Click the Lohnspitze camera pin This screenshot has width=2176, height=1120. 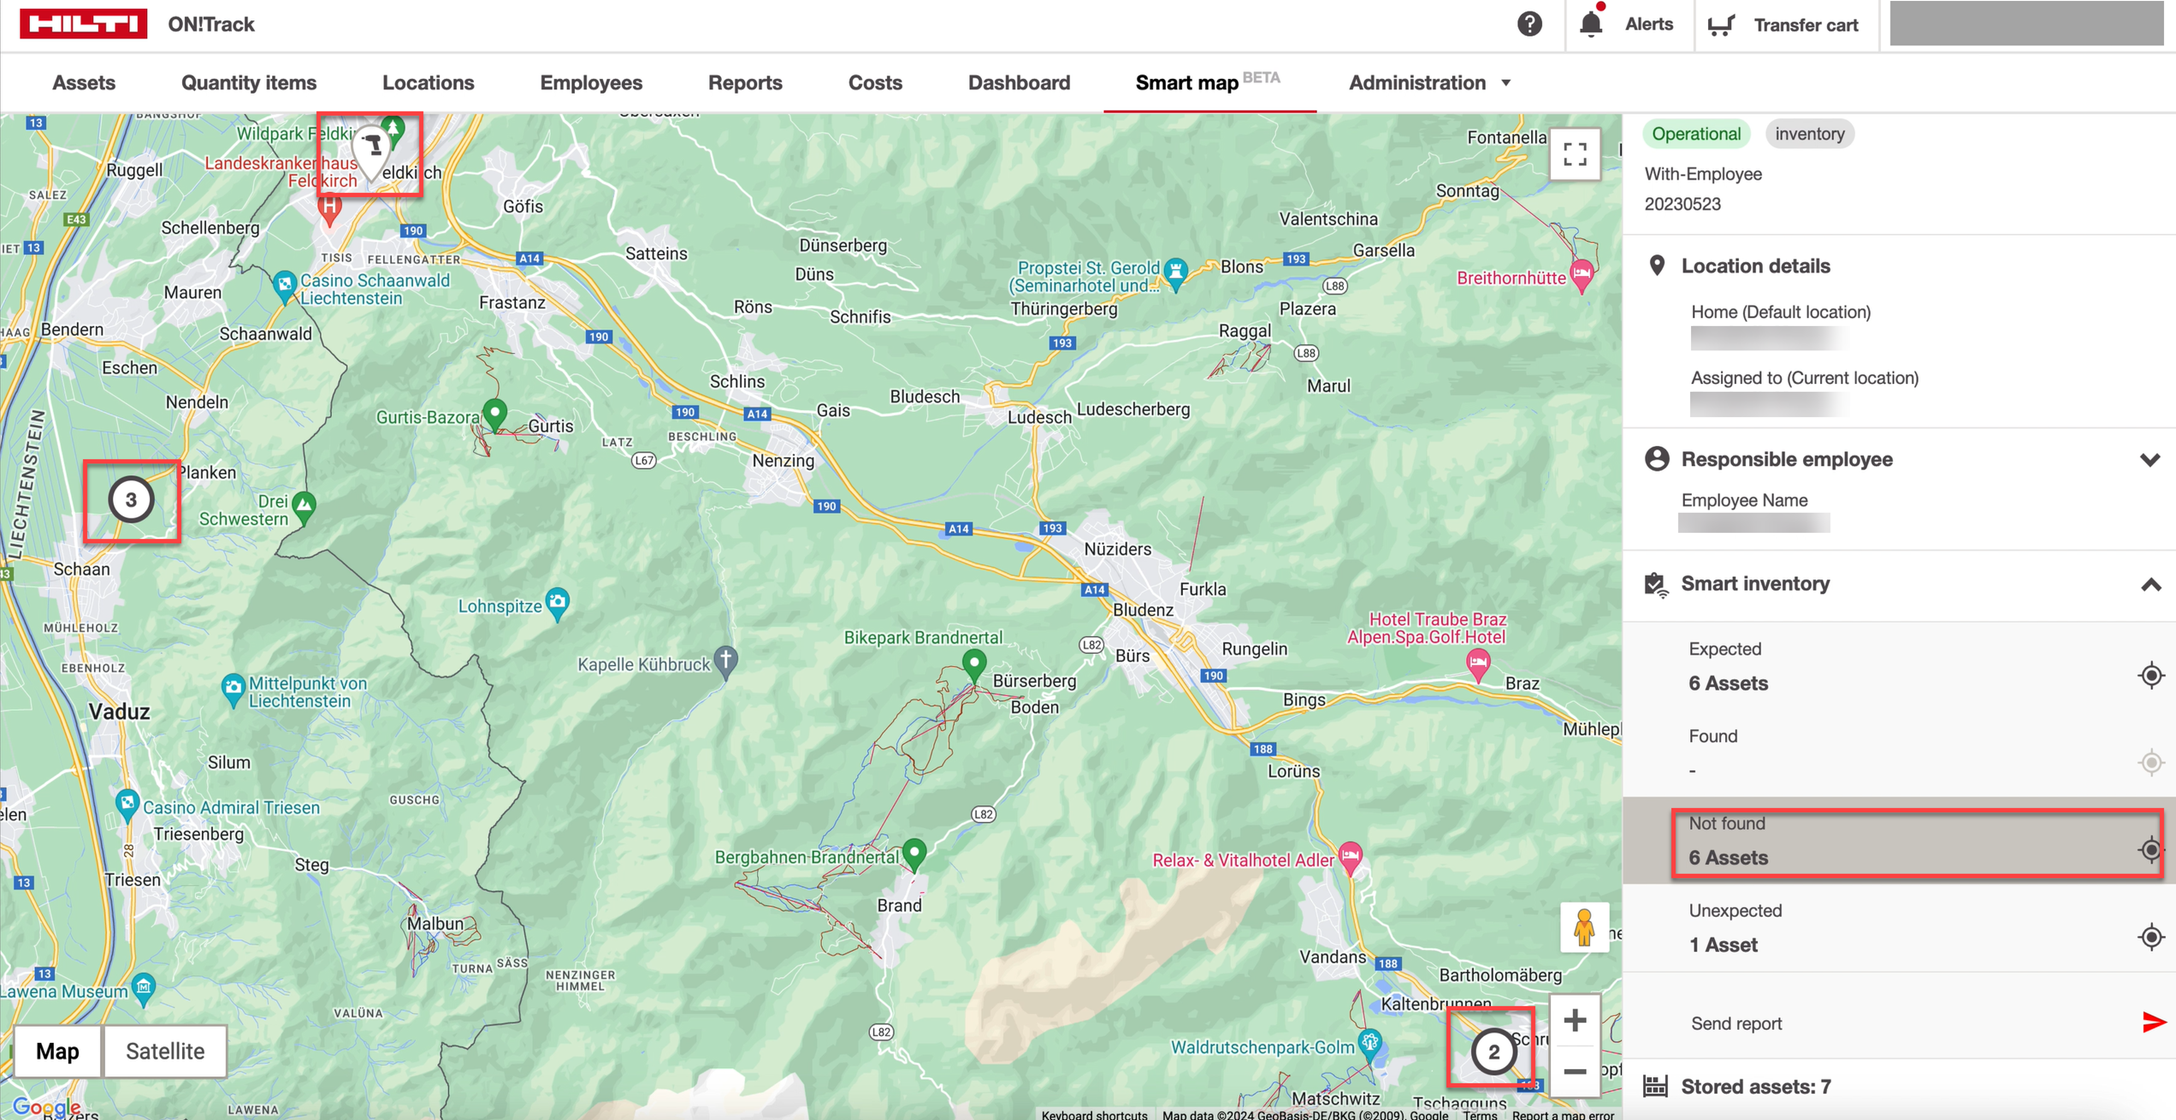tap(558, 603)
